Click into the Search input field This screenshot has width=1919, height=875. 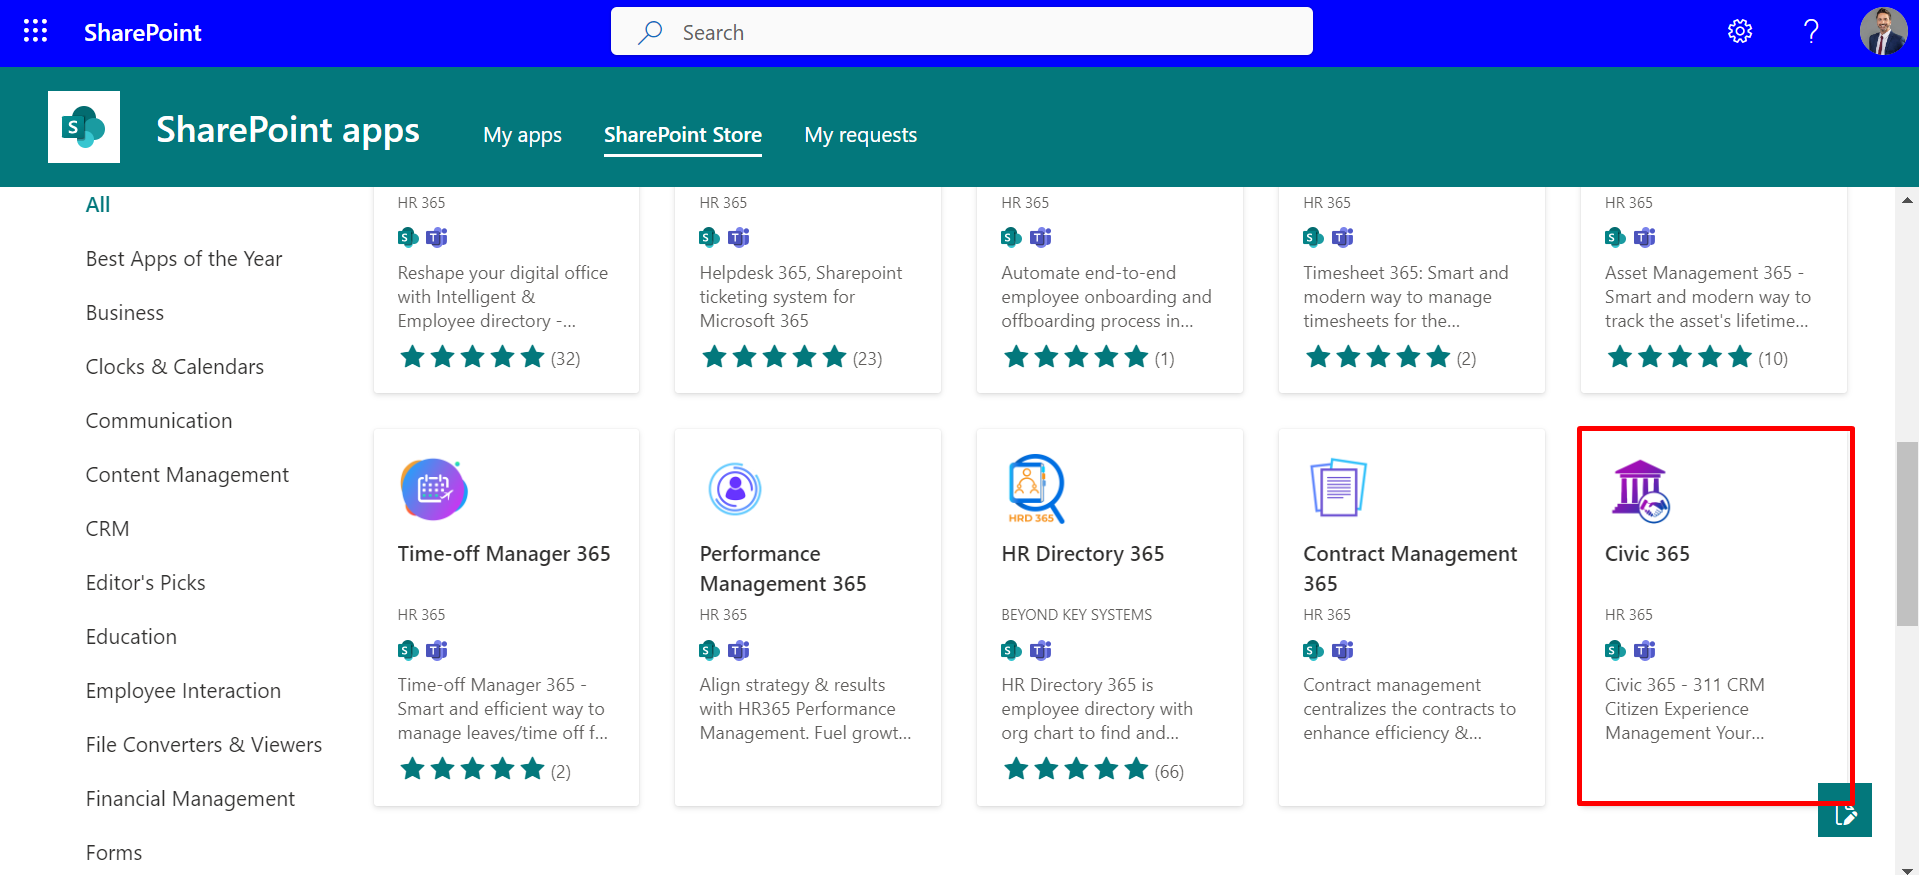(962, 32)
